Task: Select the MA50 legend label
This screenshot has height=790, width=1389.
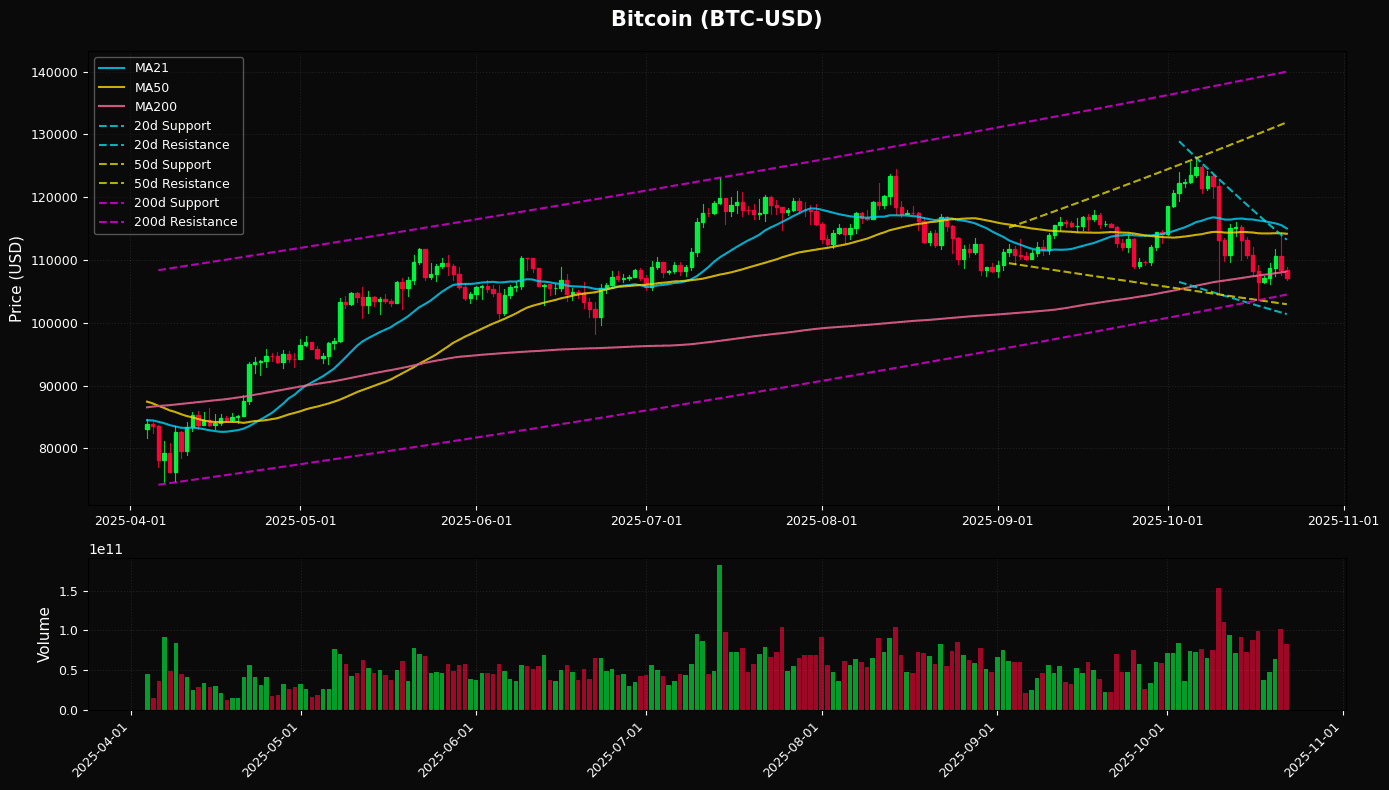Action: (x=151, y=88)
